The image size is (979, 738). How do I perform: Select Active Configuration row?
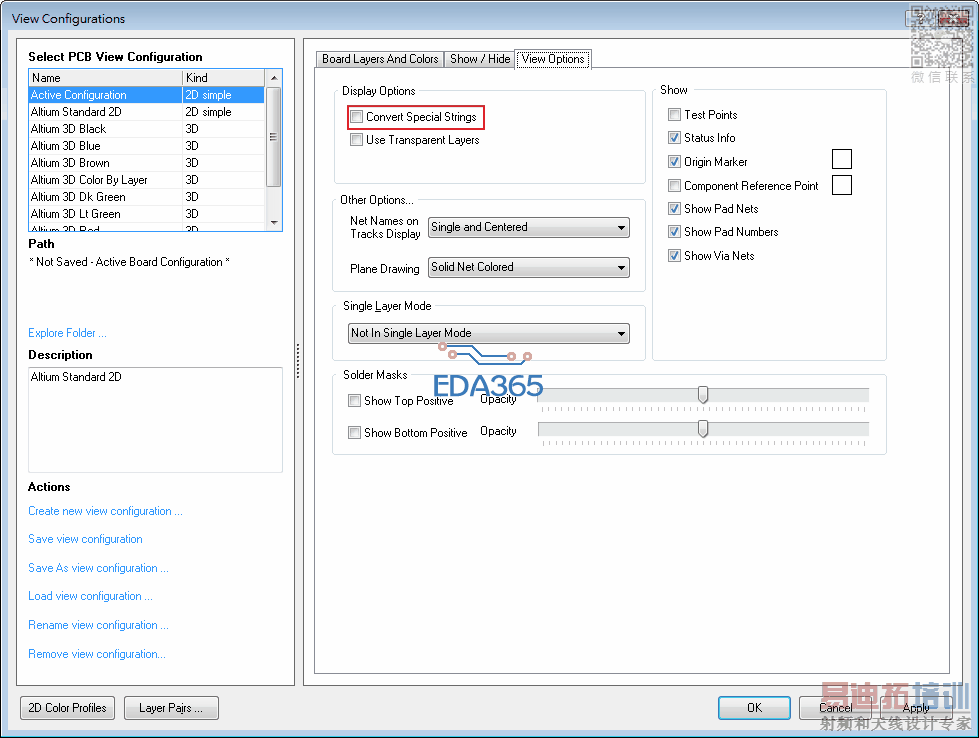(x=147, y=95)
